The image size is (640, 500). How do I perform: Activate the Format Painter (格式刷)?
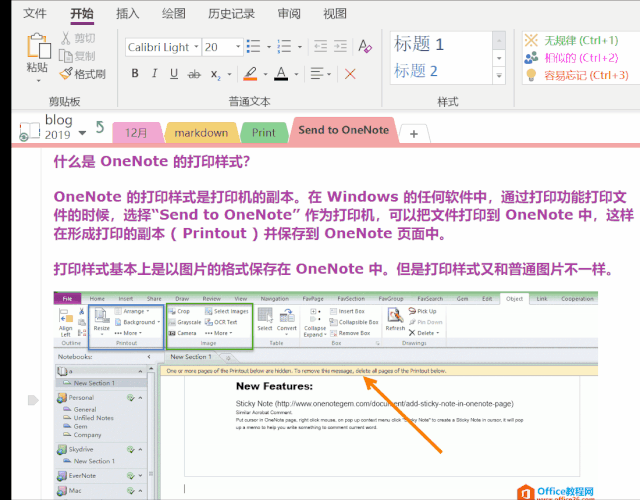pos(83,74)
